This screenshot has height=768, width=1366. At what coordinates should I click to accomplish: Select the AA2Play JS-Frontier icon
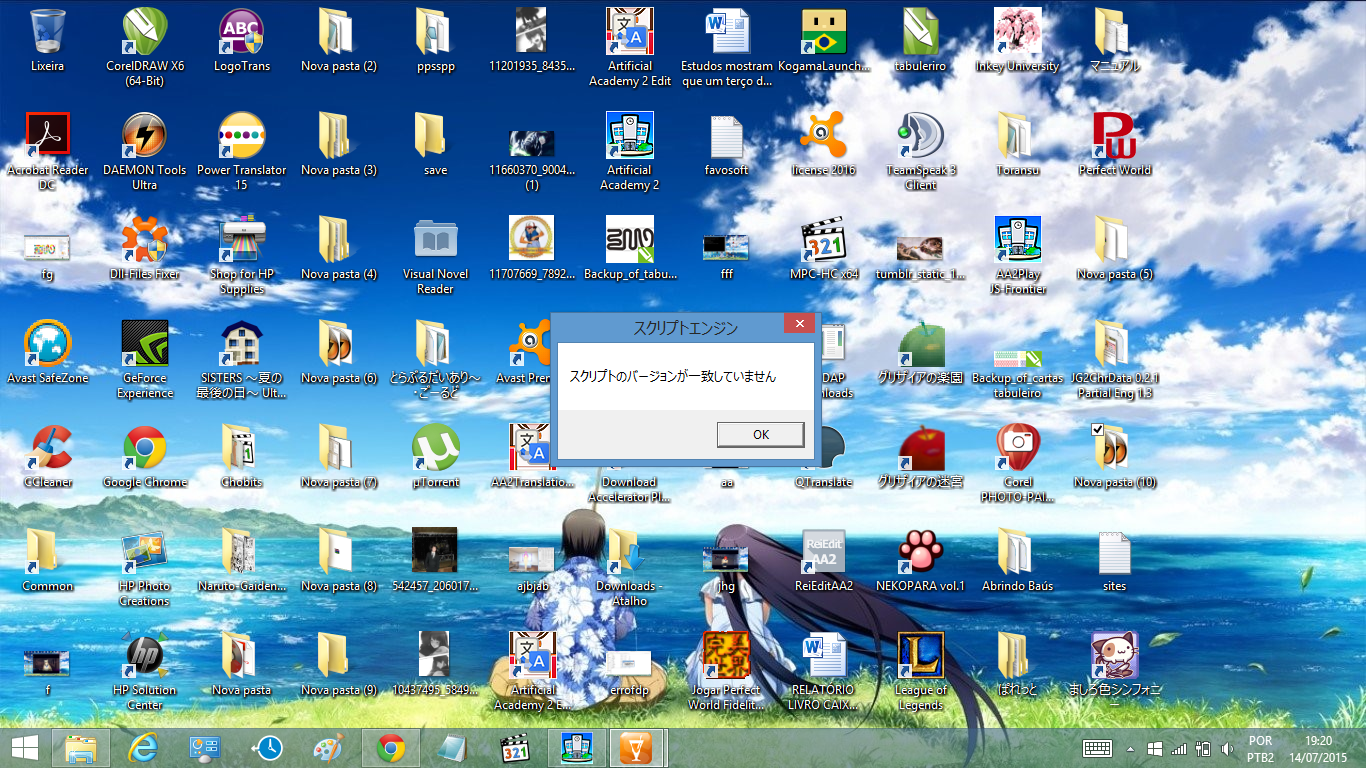tap(1017, 255)
